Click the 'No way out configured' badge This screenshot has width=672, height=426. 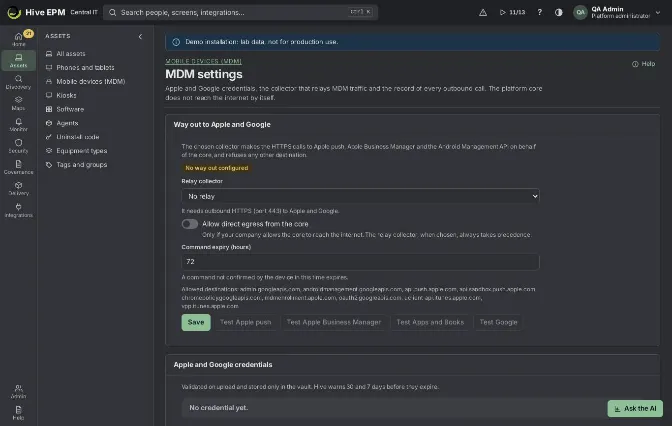tap(216, 168)
